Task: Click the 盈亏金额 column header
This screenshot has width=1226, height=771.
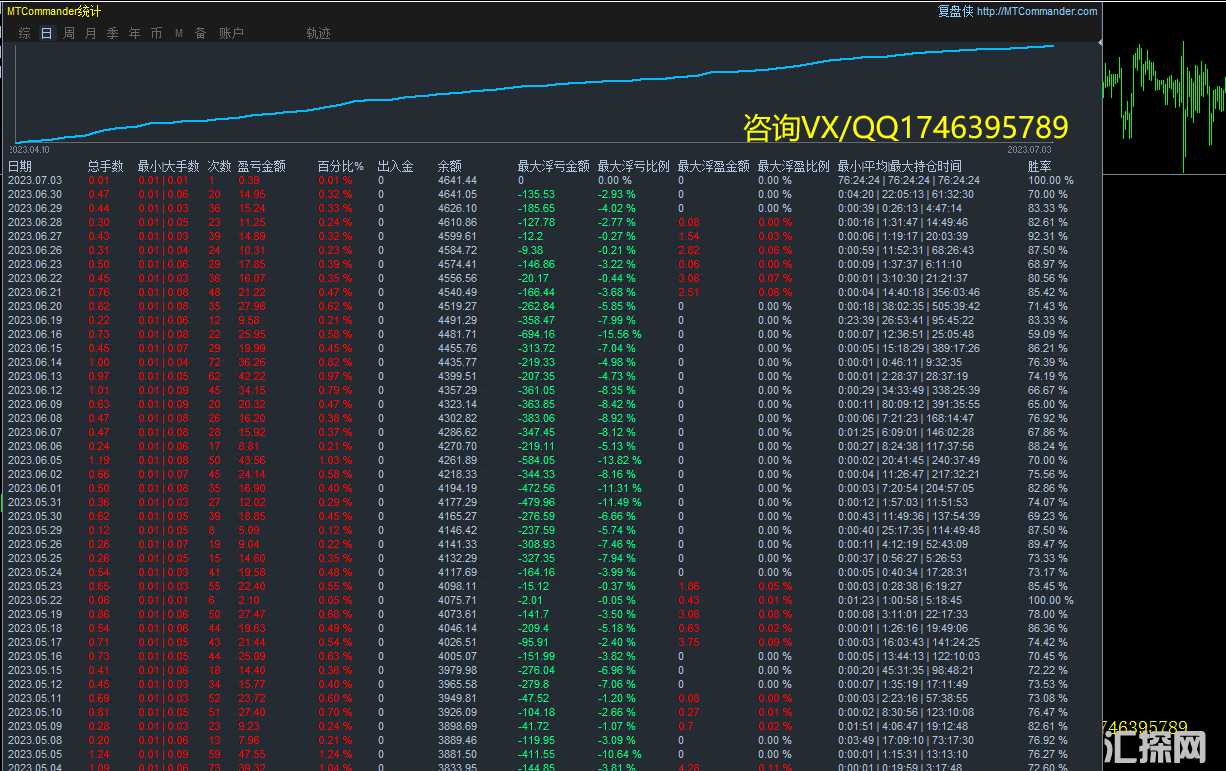Action: coord(261,166)
